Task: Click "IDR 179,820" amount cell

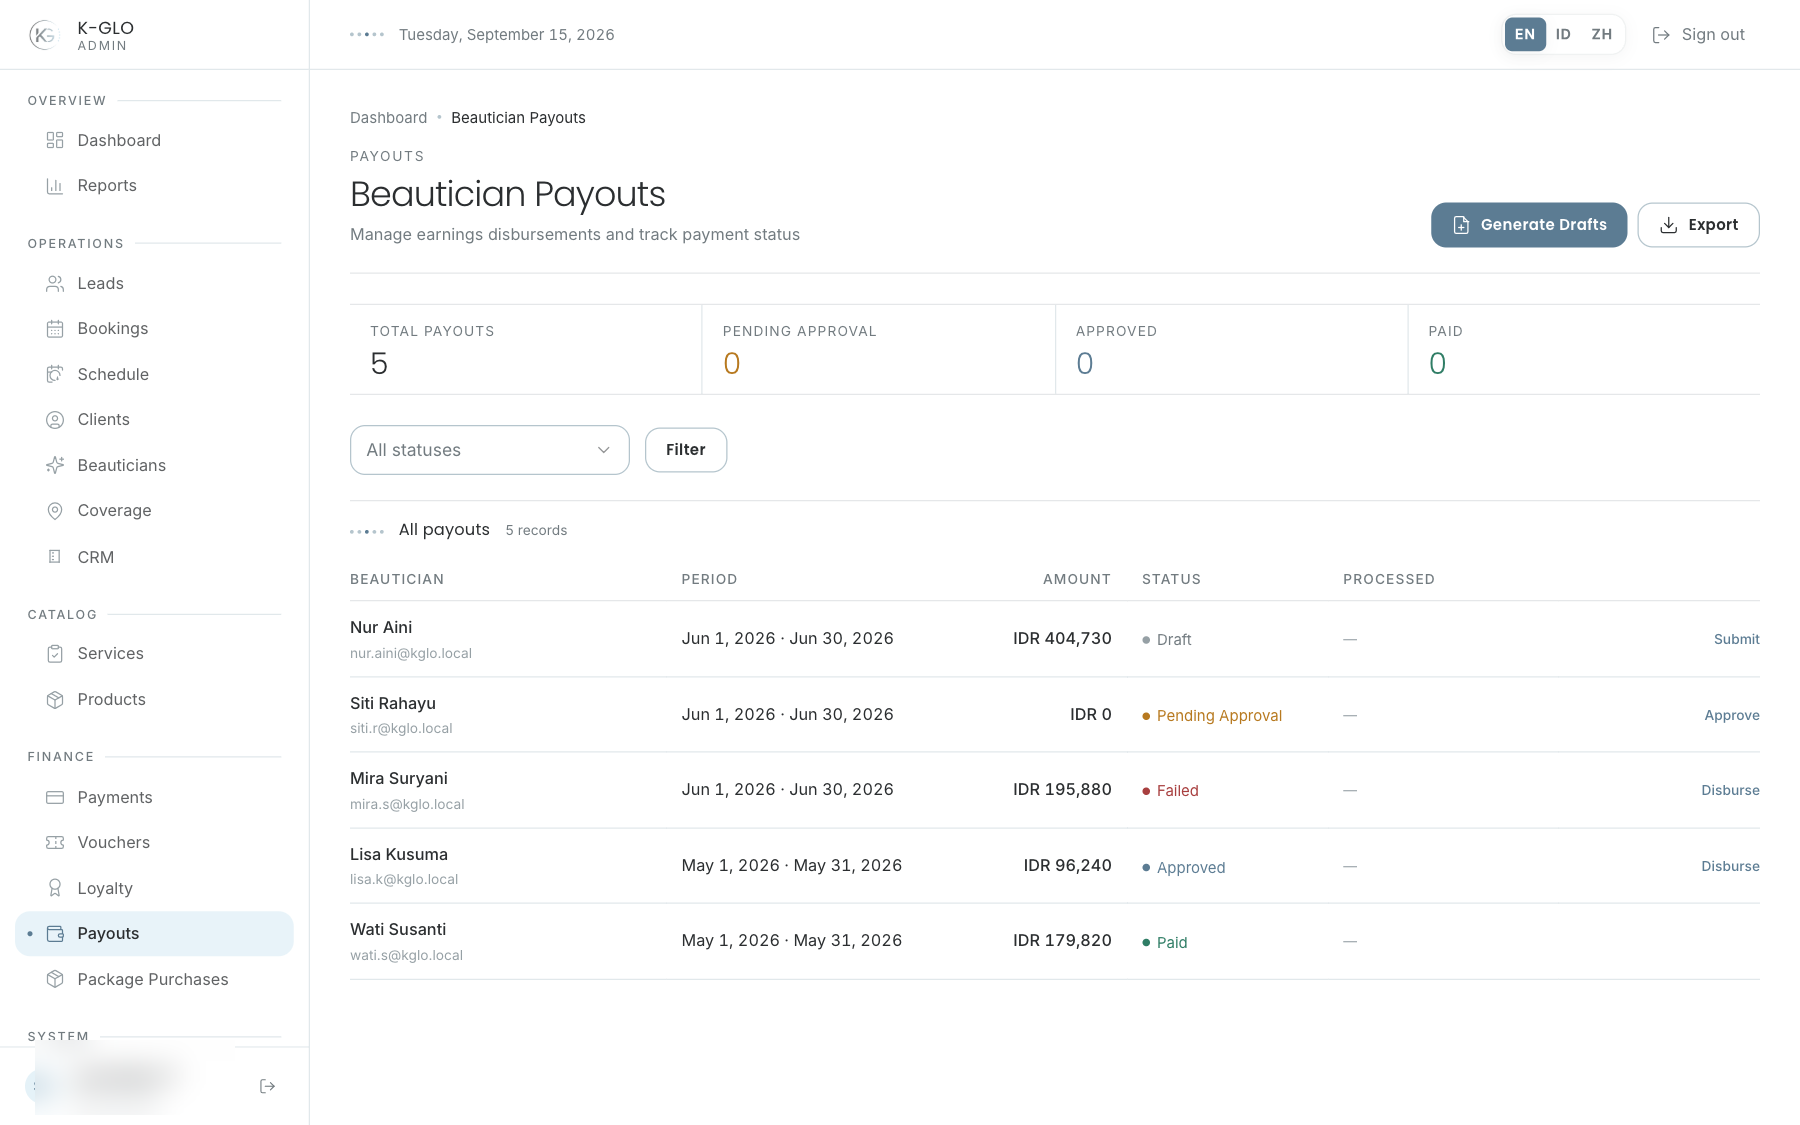Action: (x=1062, y=941)
